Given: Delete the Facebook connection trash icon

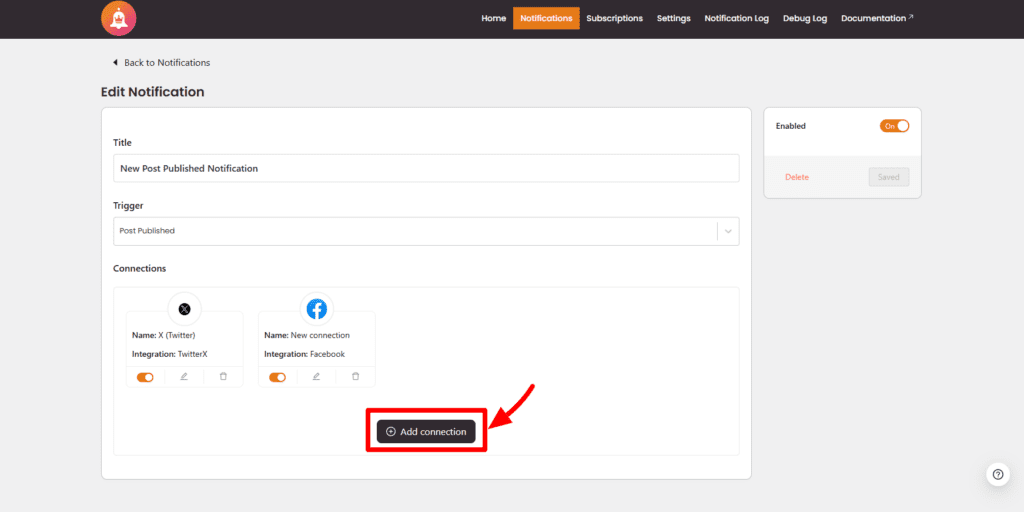Looking at the screenshot, I should click(355, 377).
